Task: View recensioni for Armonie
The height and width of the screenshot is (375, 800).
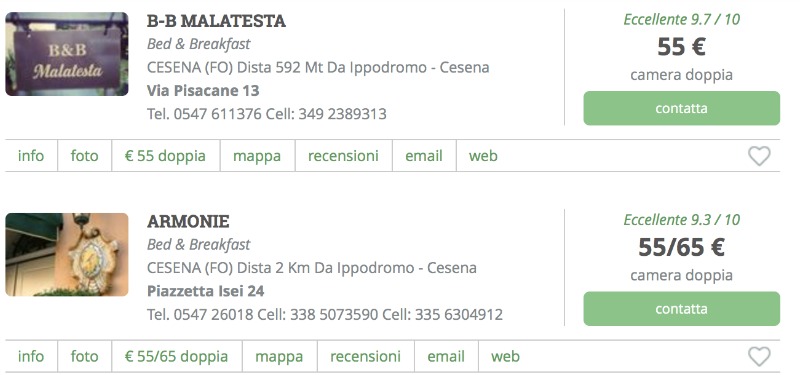Action: 366,356
